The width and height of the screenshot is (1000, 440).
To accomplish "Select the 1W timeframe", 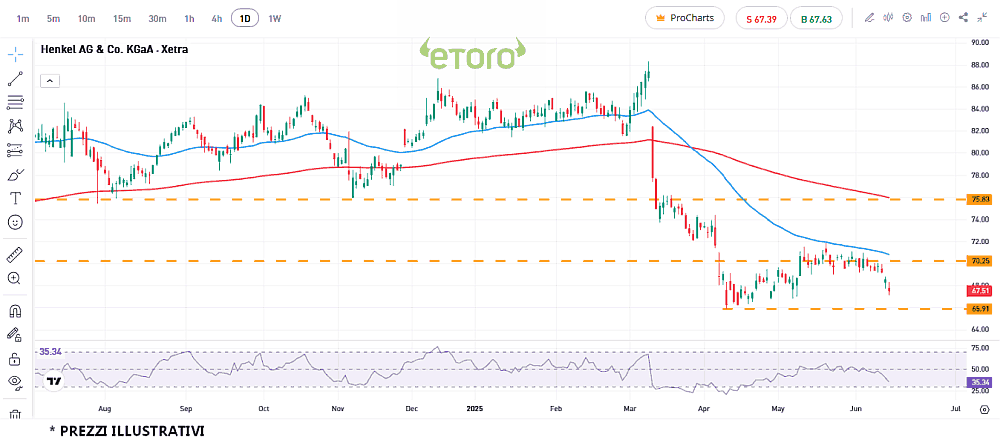I will click(x=274, y=18).
